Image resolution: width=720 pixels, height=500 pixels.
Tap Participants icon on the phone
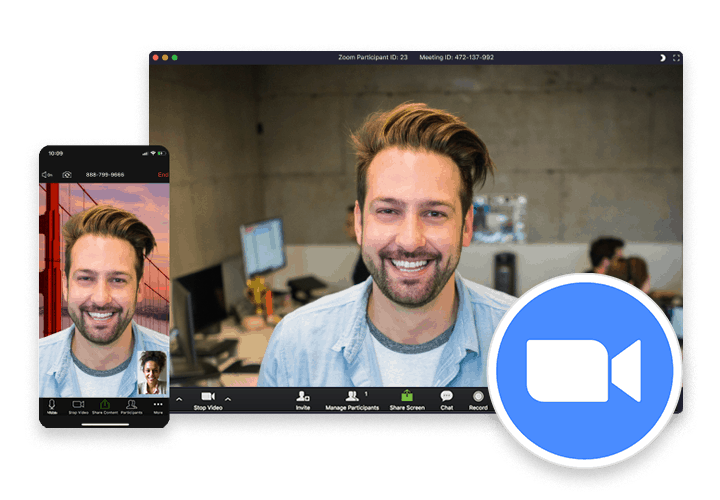(131, 406)
